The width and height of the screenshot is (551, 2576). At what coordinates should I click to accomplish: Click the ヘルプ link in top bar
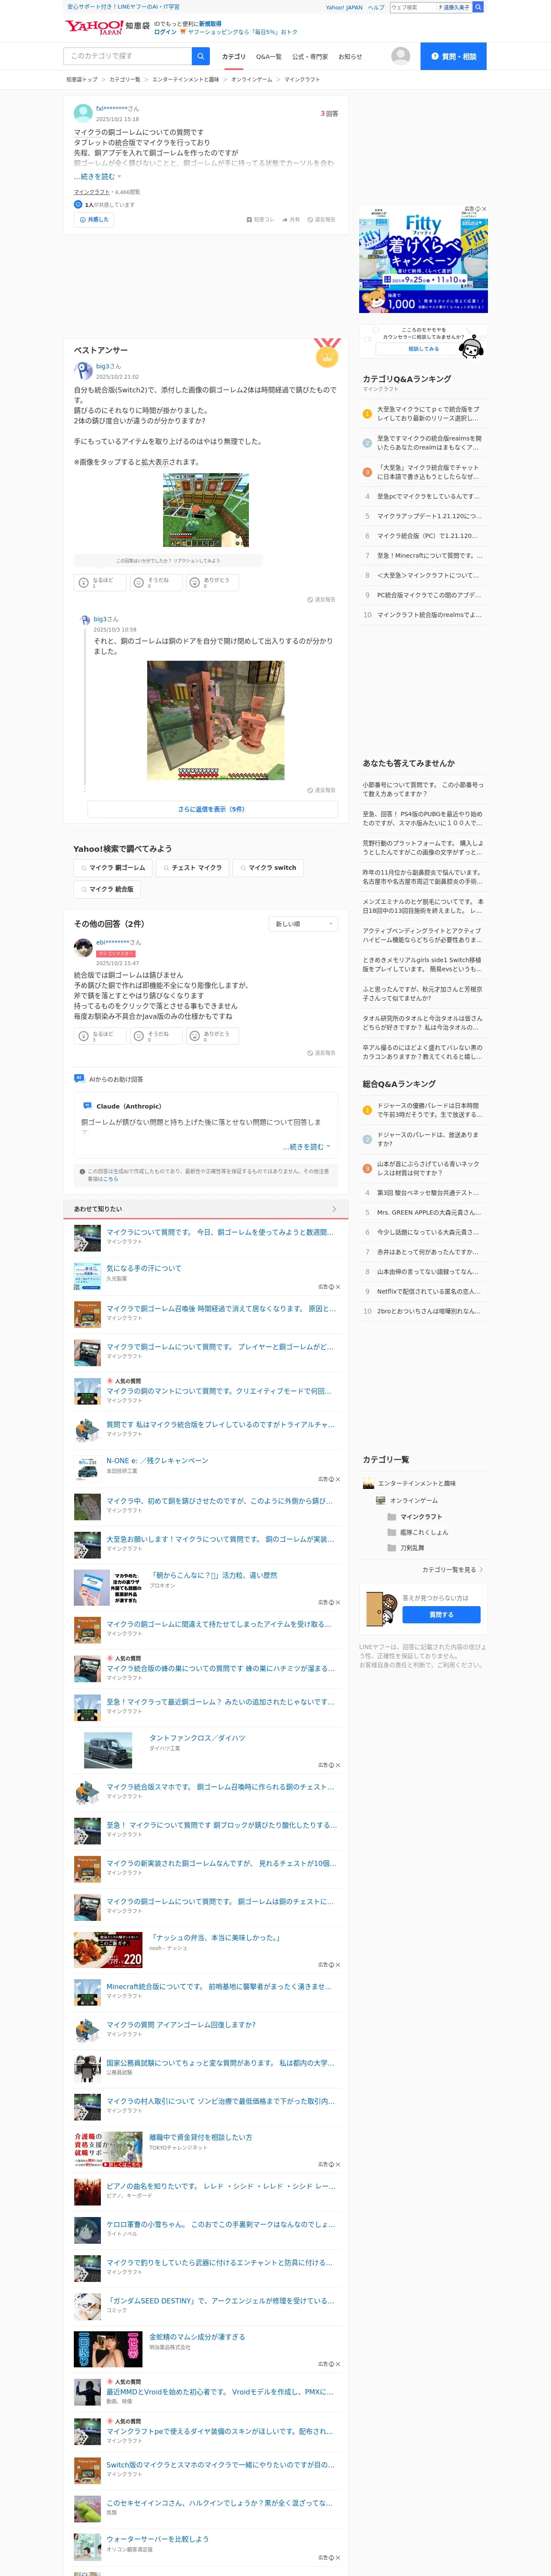pos(376,7)
